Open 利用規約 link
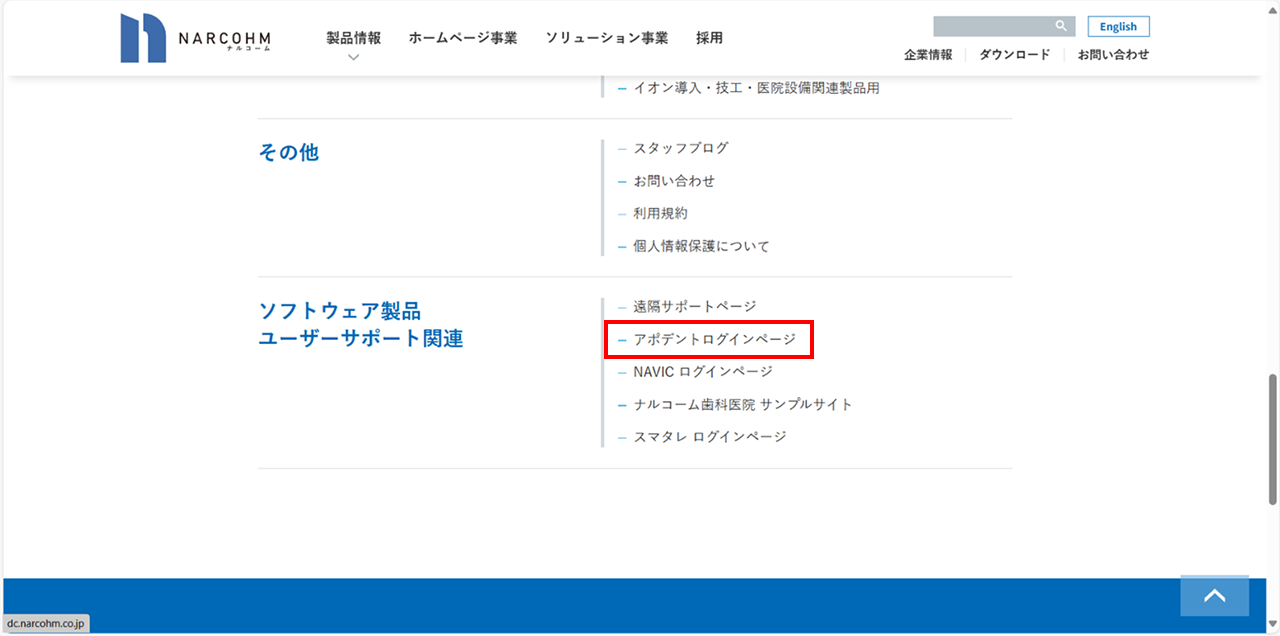 pyautogui.click(x=660, y=213)
